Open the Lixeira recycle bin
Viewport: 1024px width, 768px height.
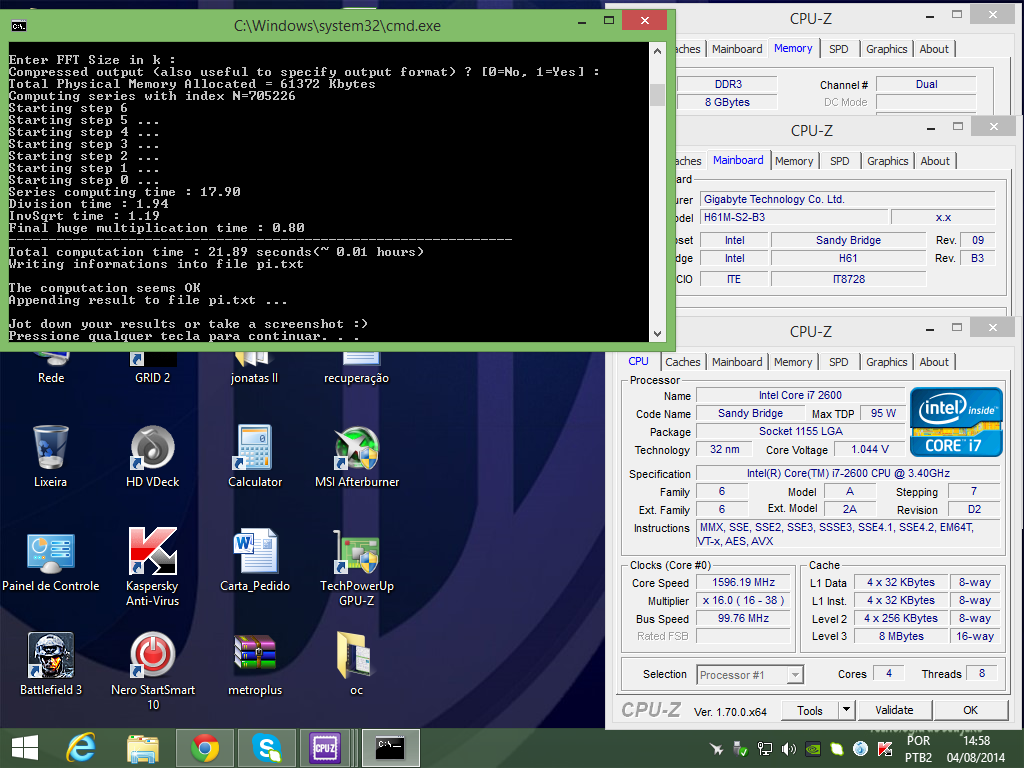point(50,456)
